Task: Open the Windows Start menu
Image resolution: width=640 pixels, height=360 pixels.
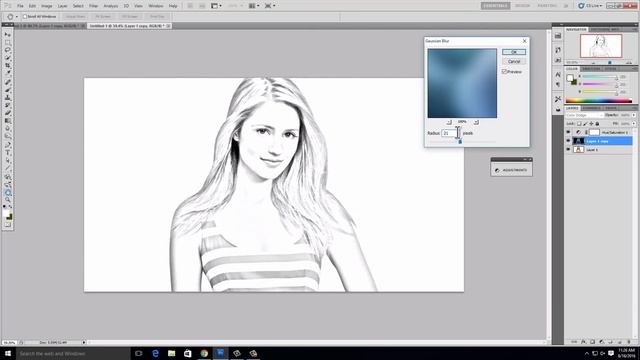Action: pyautogui.click(x=8, y=353)
